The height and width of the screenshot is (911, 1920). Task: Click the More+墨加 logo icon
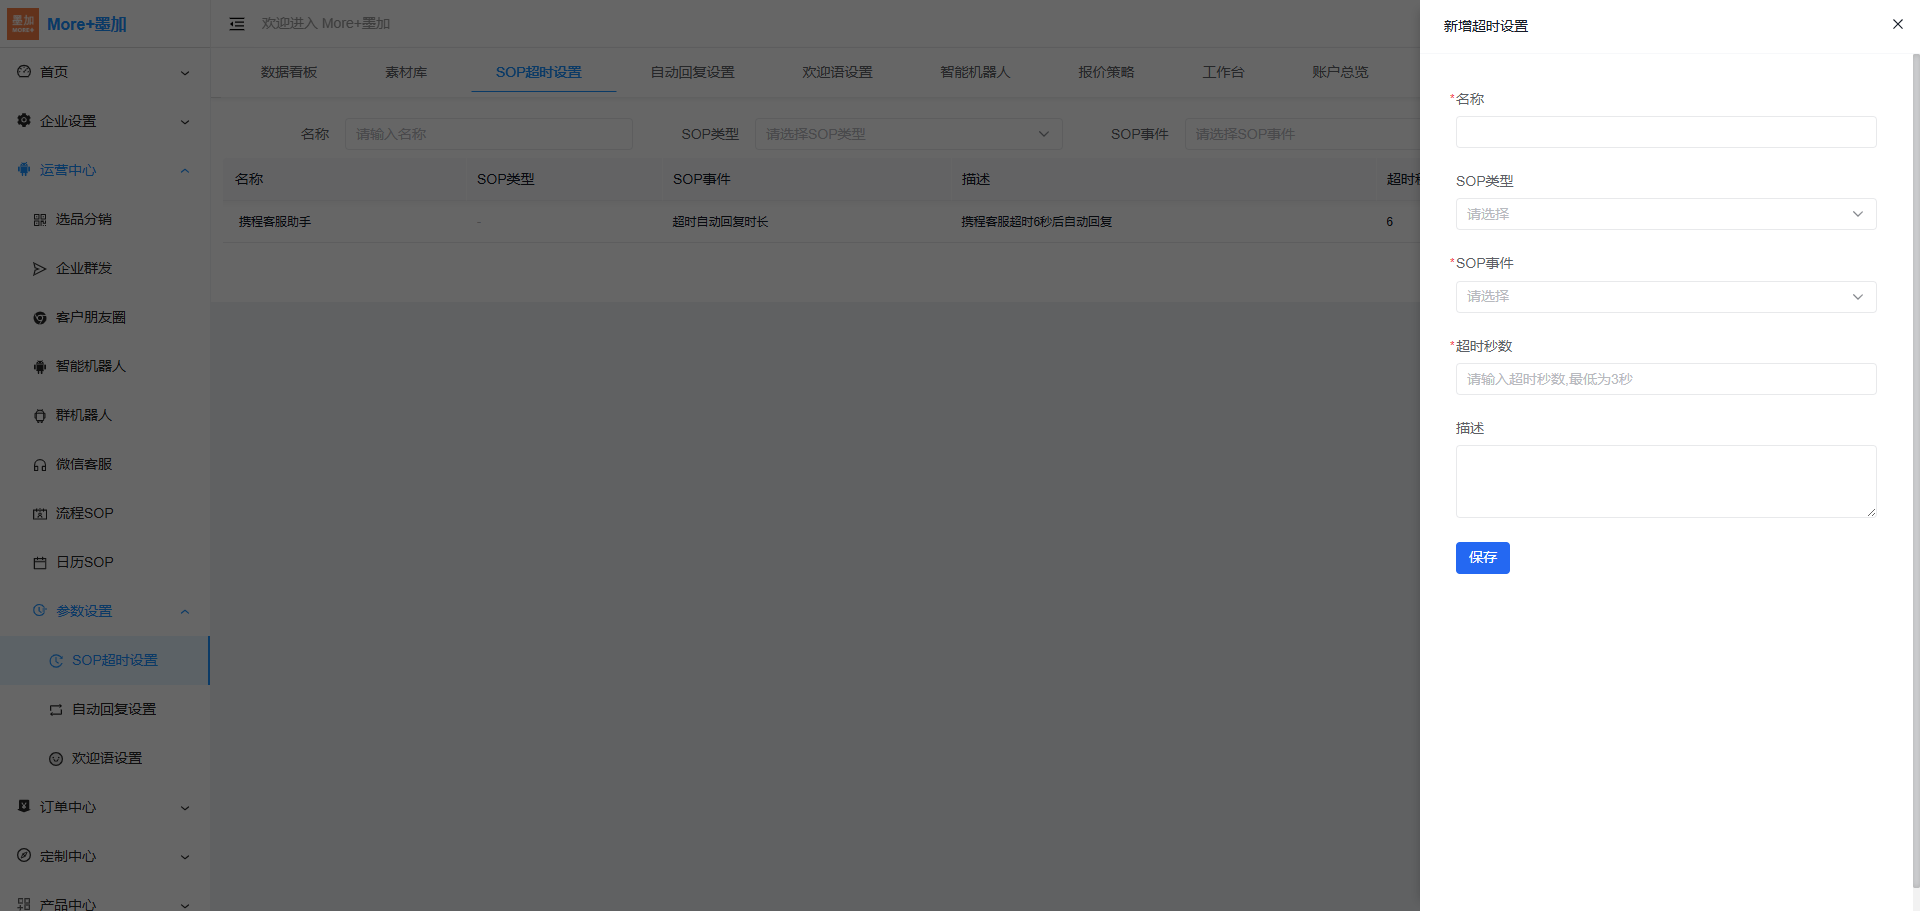pyautogui.click(x=23, y=24)
